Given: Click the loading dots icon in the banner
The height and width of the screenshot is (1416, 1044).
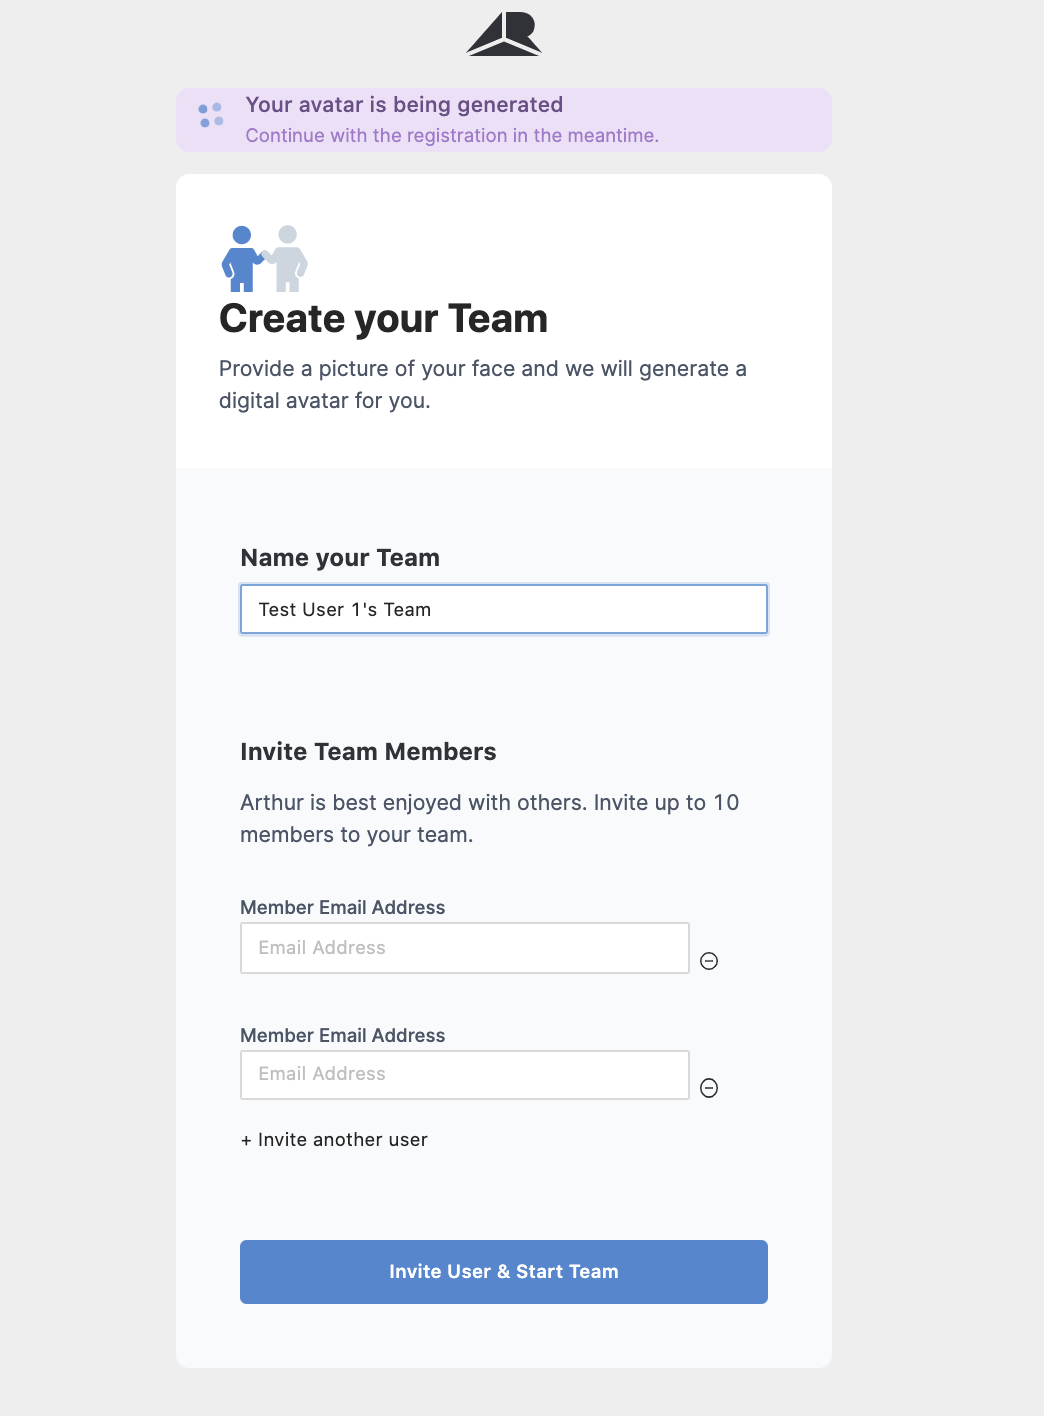Looking at the screenshot, I should (211, 115).
